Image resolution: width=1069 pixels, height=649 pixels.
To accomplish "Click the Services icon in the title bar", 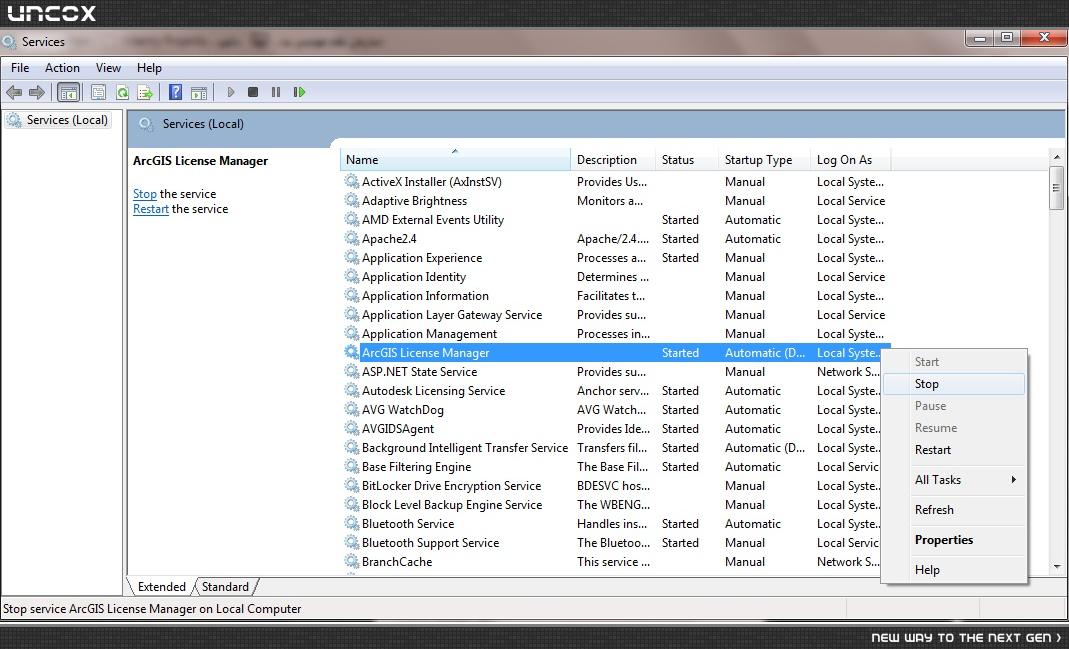I will 10,42.
